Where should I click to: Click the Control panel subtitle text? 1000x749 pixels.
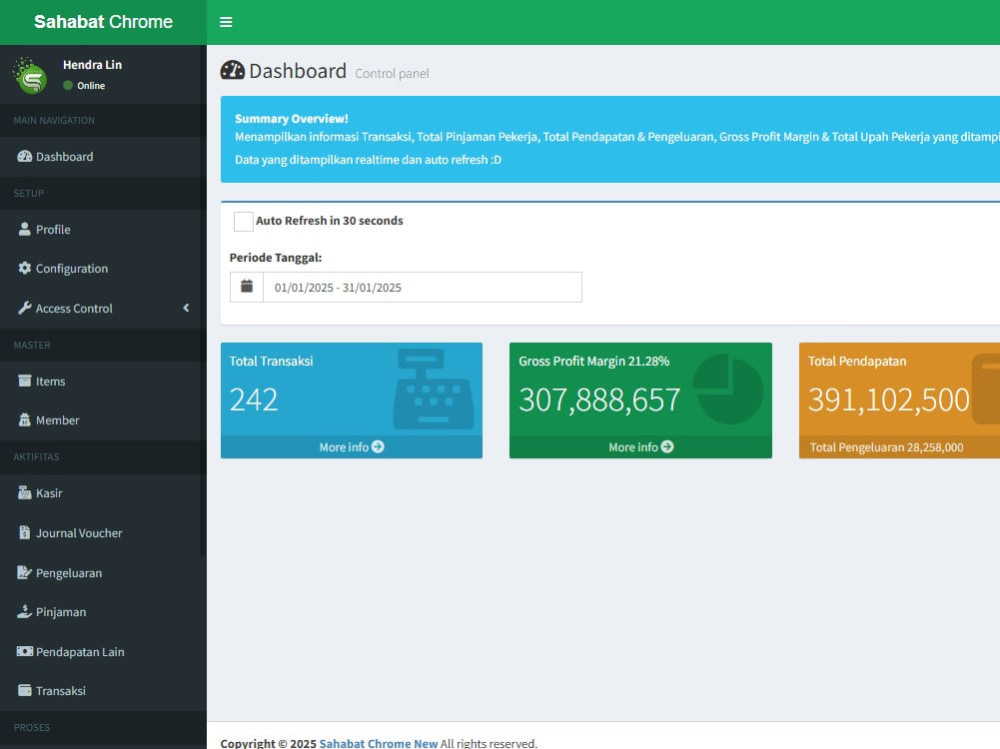[392, 73]
